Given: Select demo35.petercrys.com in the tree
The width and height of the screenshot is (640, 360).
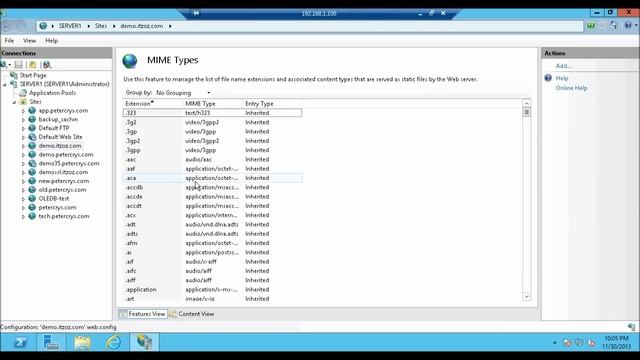Looking at the screenshot, I should coord(69,163).
